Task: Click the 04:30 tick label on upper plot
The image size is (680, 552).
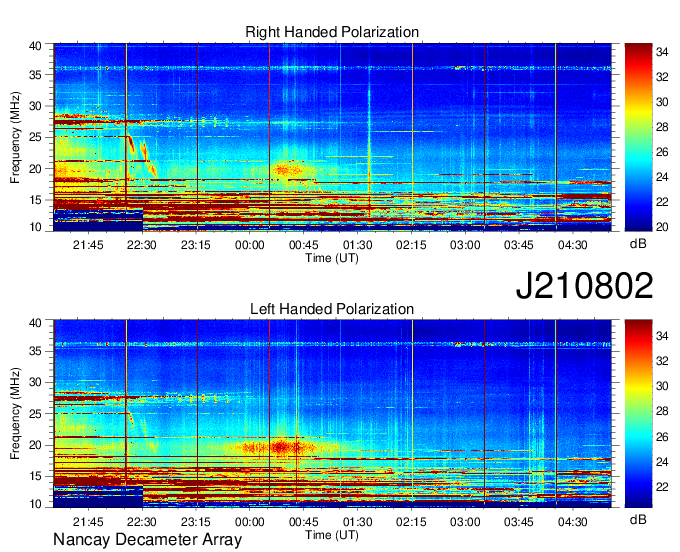Action: (x=572, y=245)
